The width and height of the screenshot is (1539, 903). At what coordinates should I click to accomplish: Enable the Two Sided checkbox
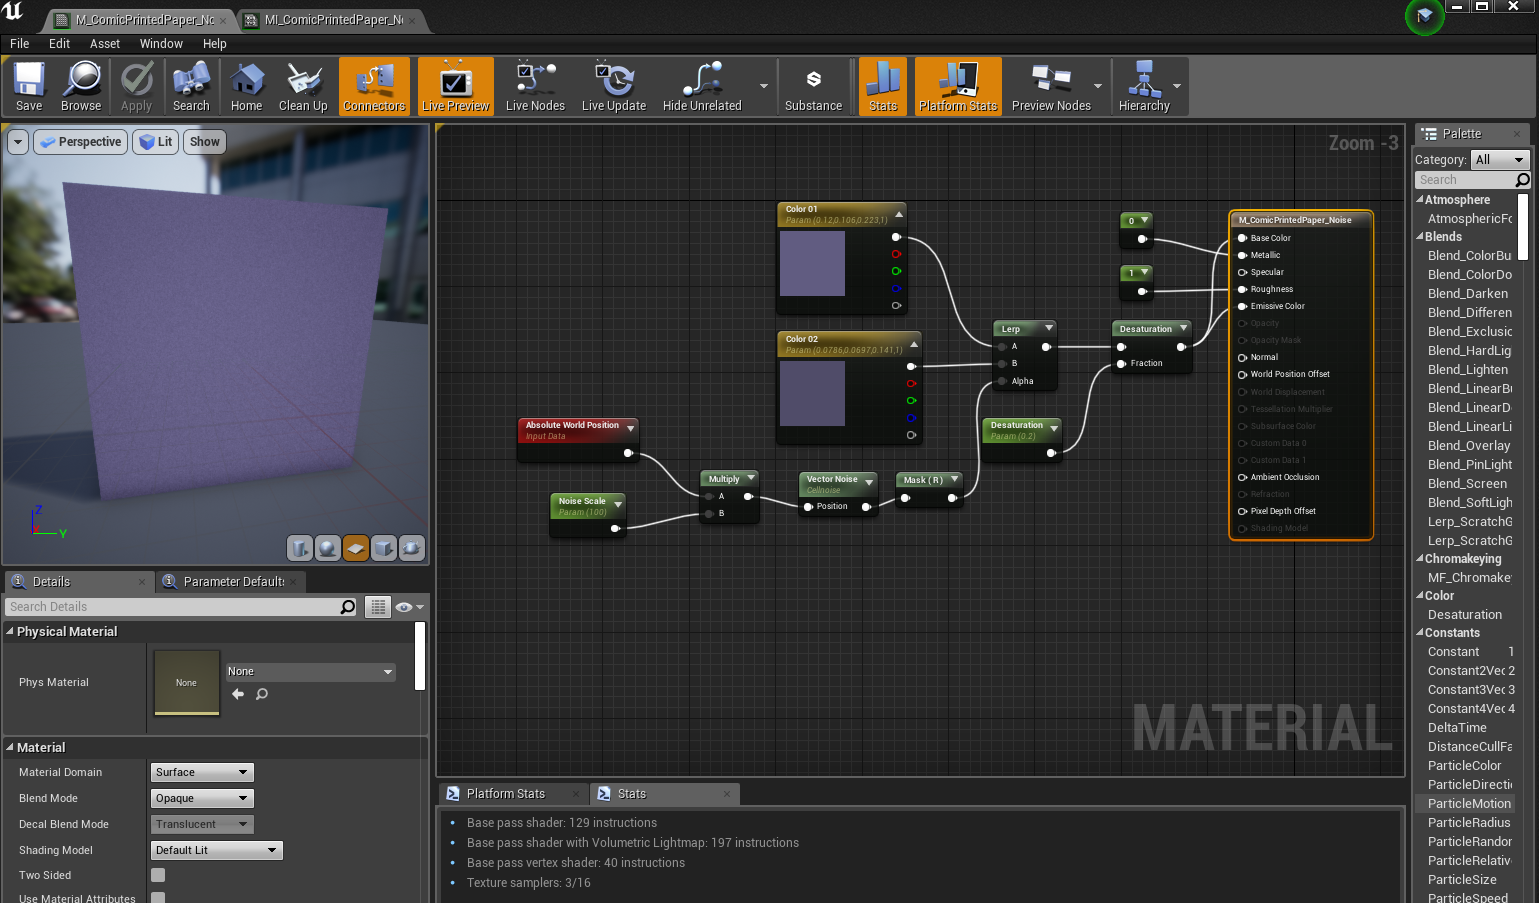pos(158,876)
